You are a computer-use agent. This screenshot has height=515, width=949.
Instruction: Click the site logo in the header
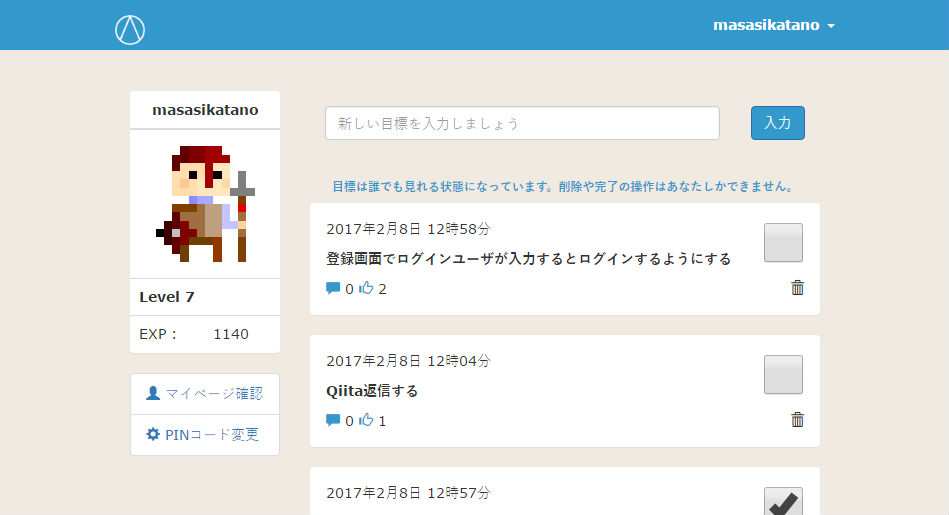[130, 30]
